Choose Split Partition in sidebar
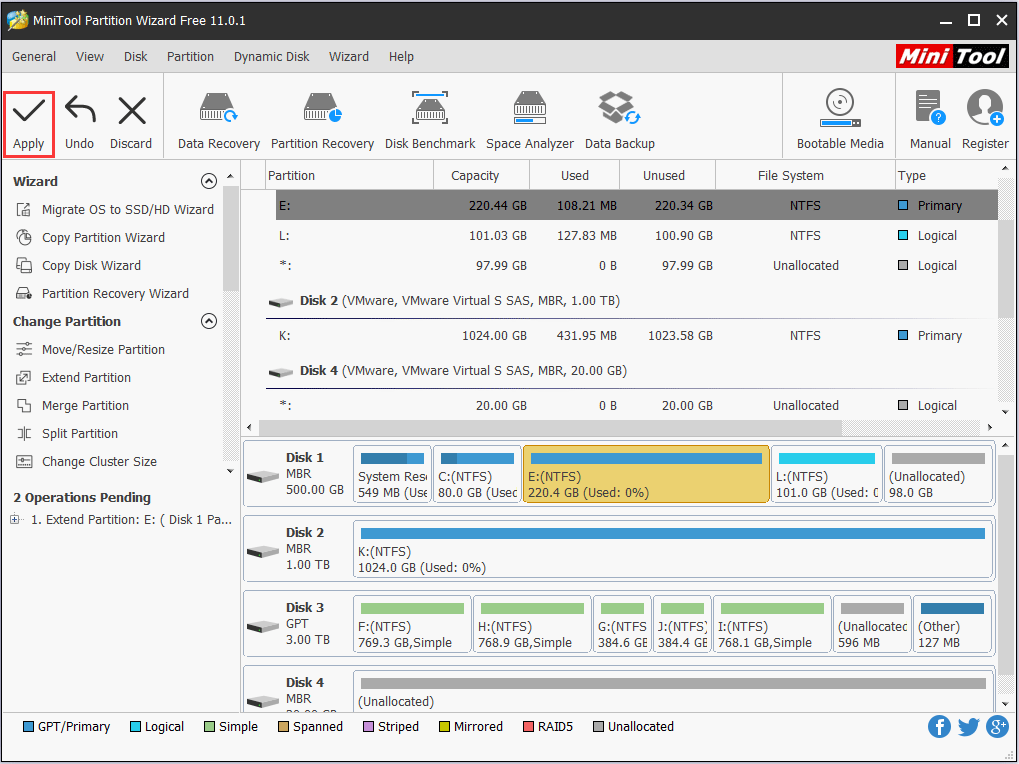The image size is (1019, 764). click(x=66, y=433)
